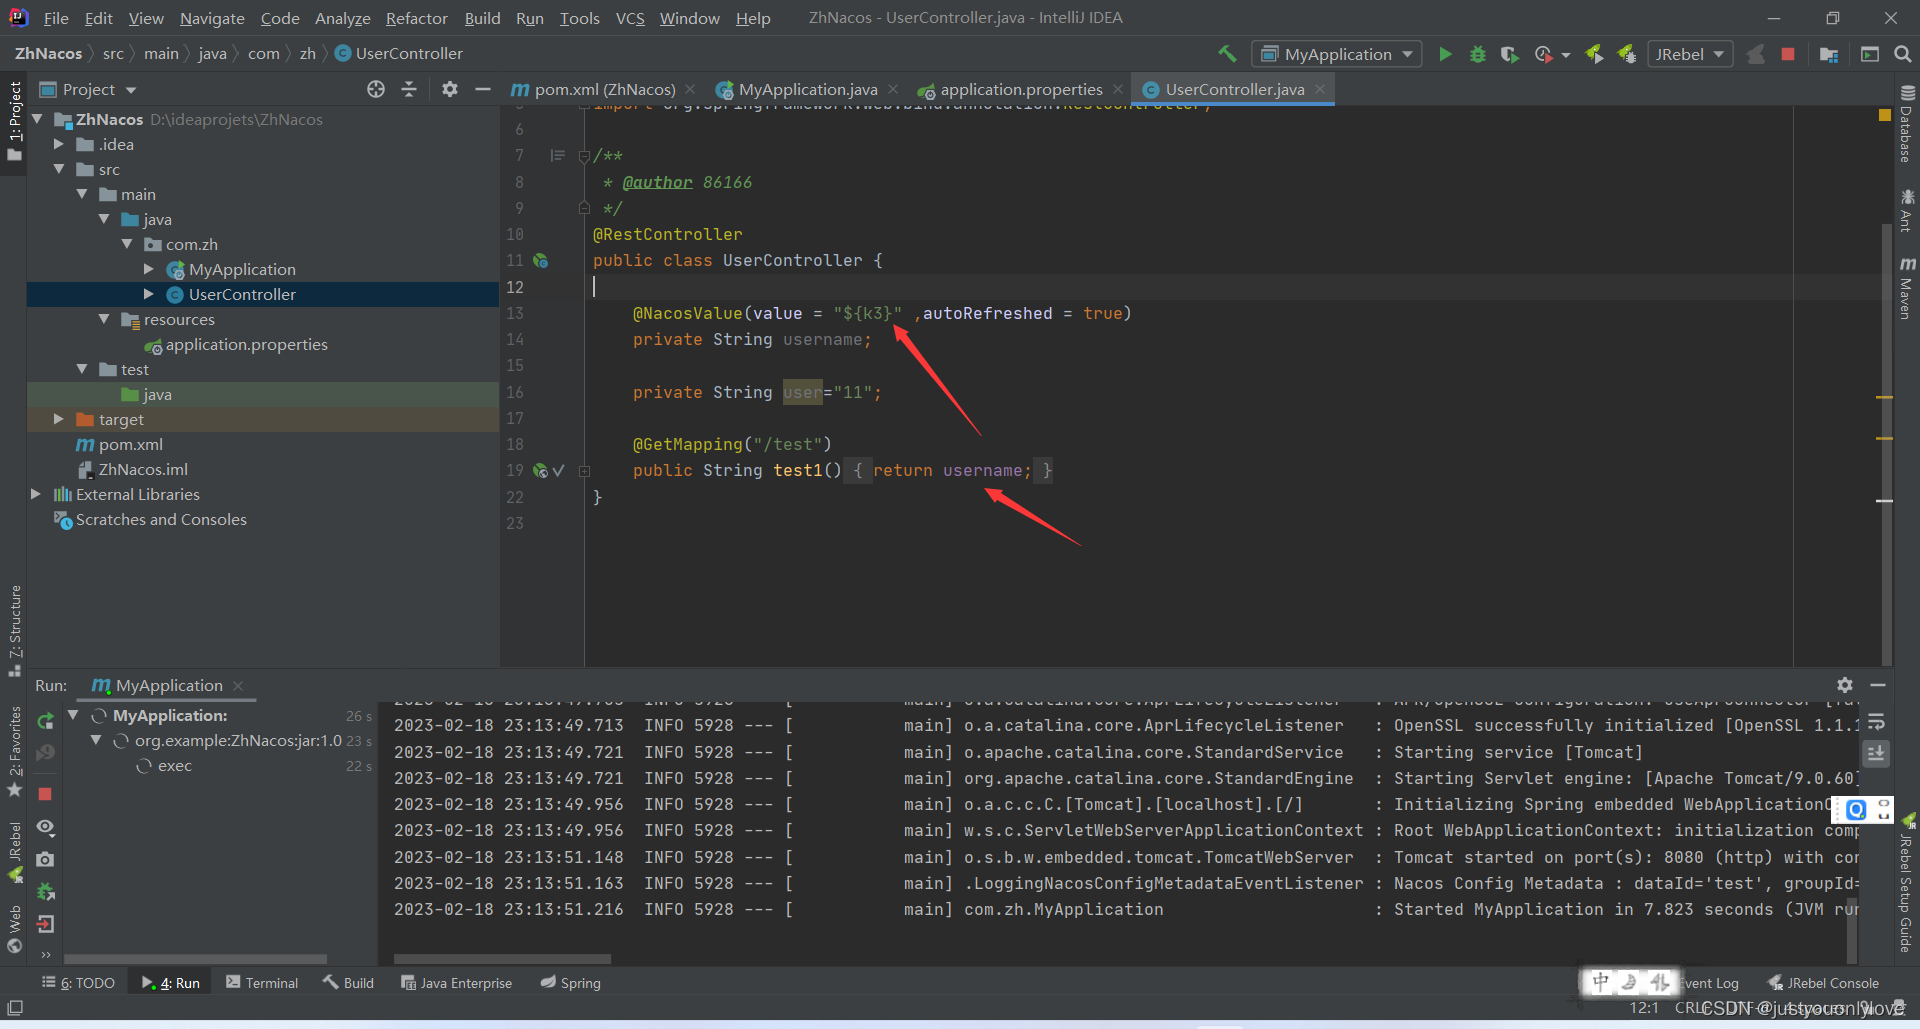Click the src breadcrumb in the navigation bar
The width and height of the screenshot is (1920, 1029).
point(113,54)
